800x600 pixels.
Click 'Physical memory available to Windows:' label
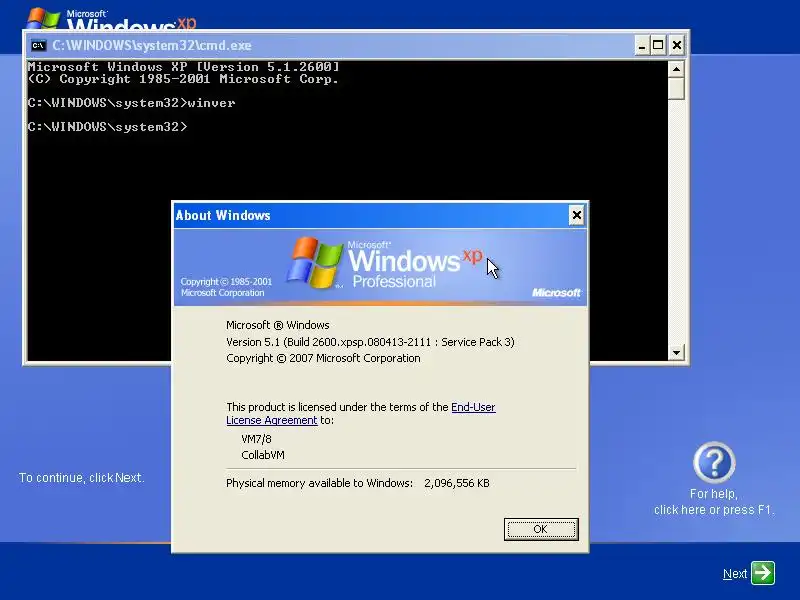point(319,483)
